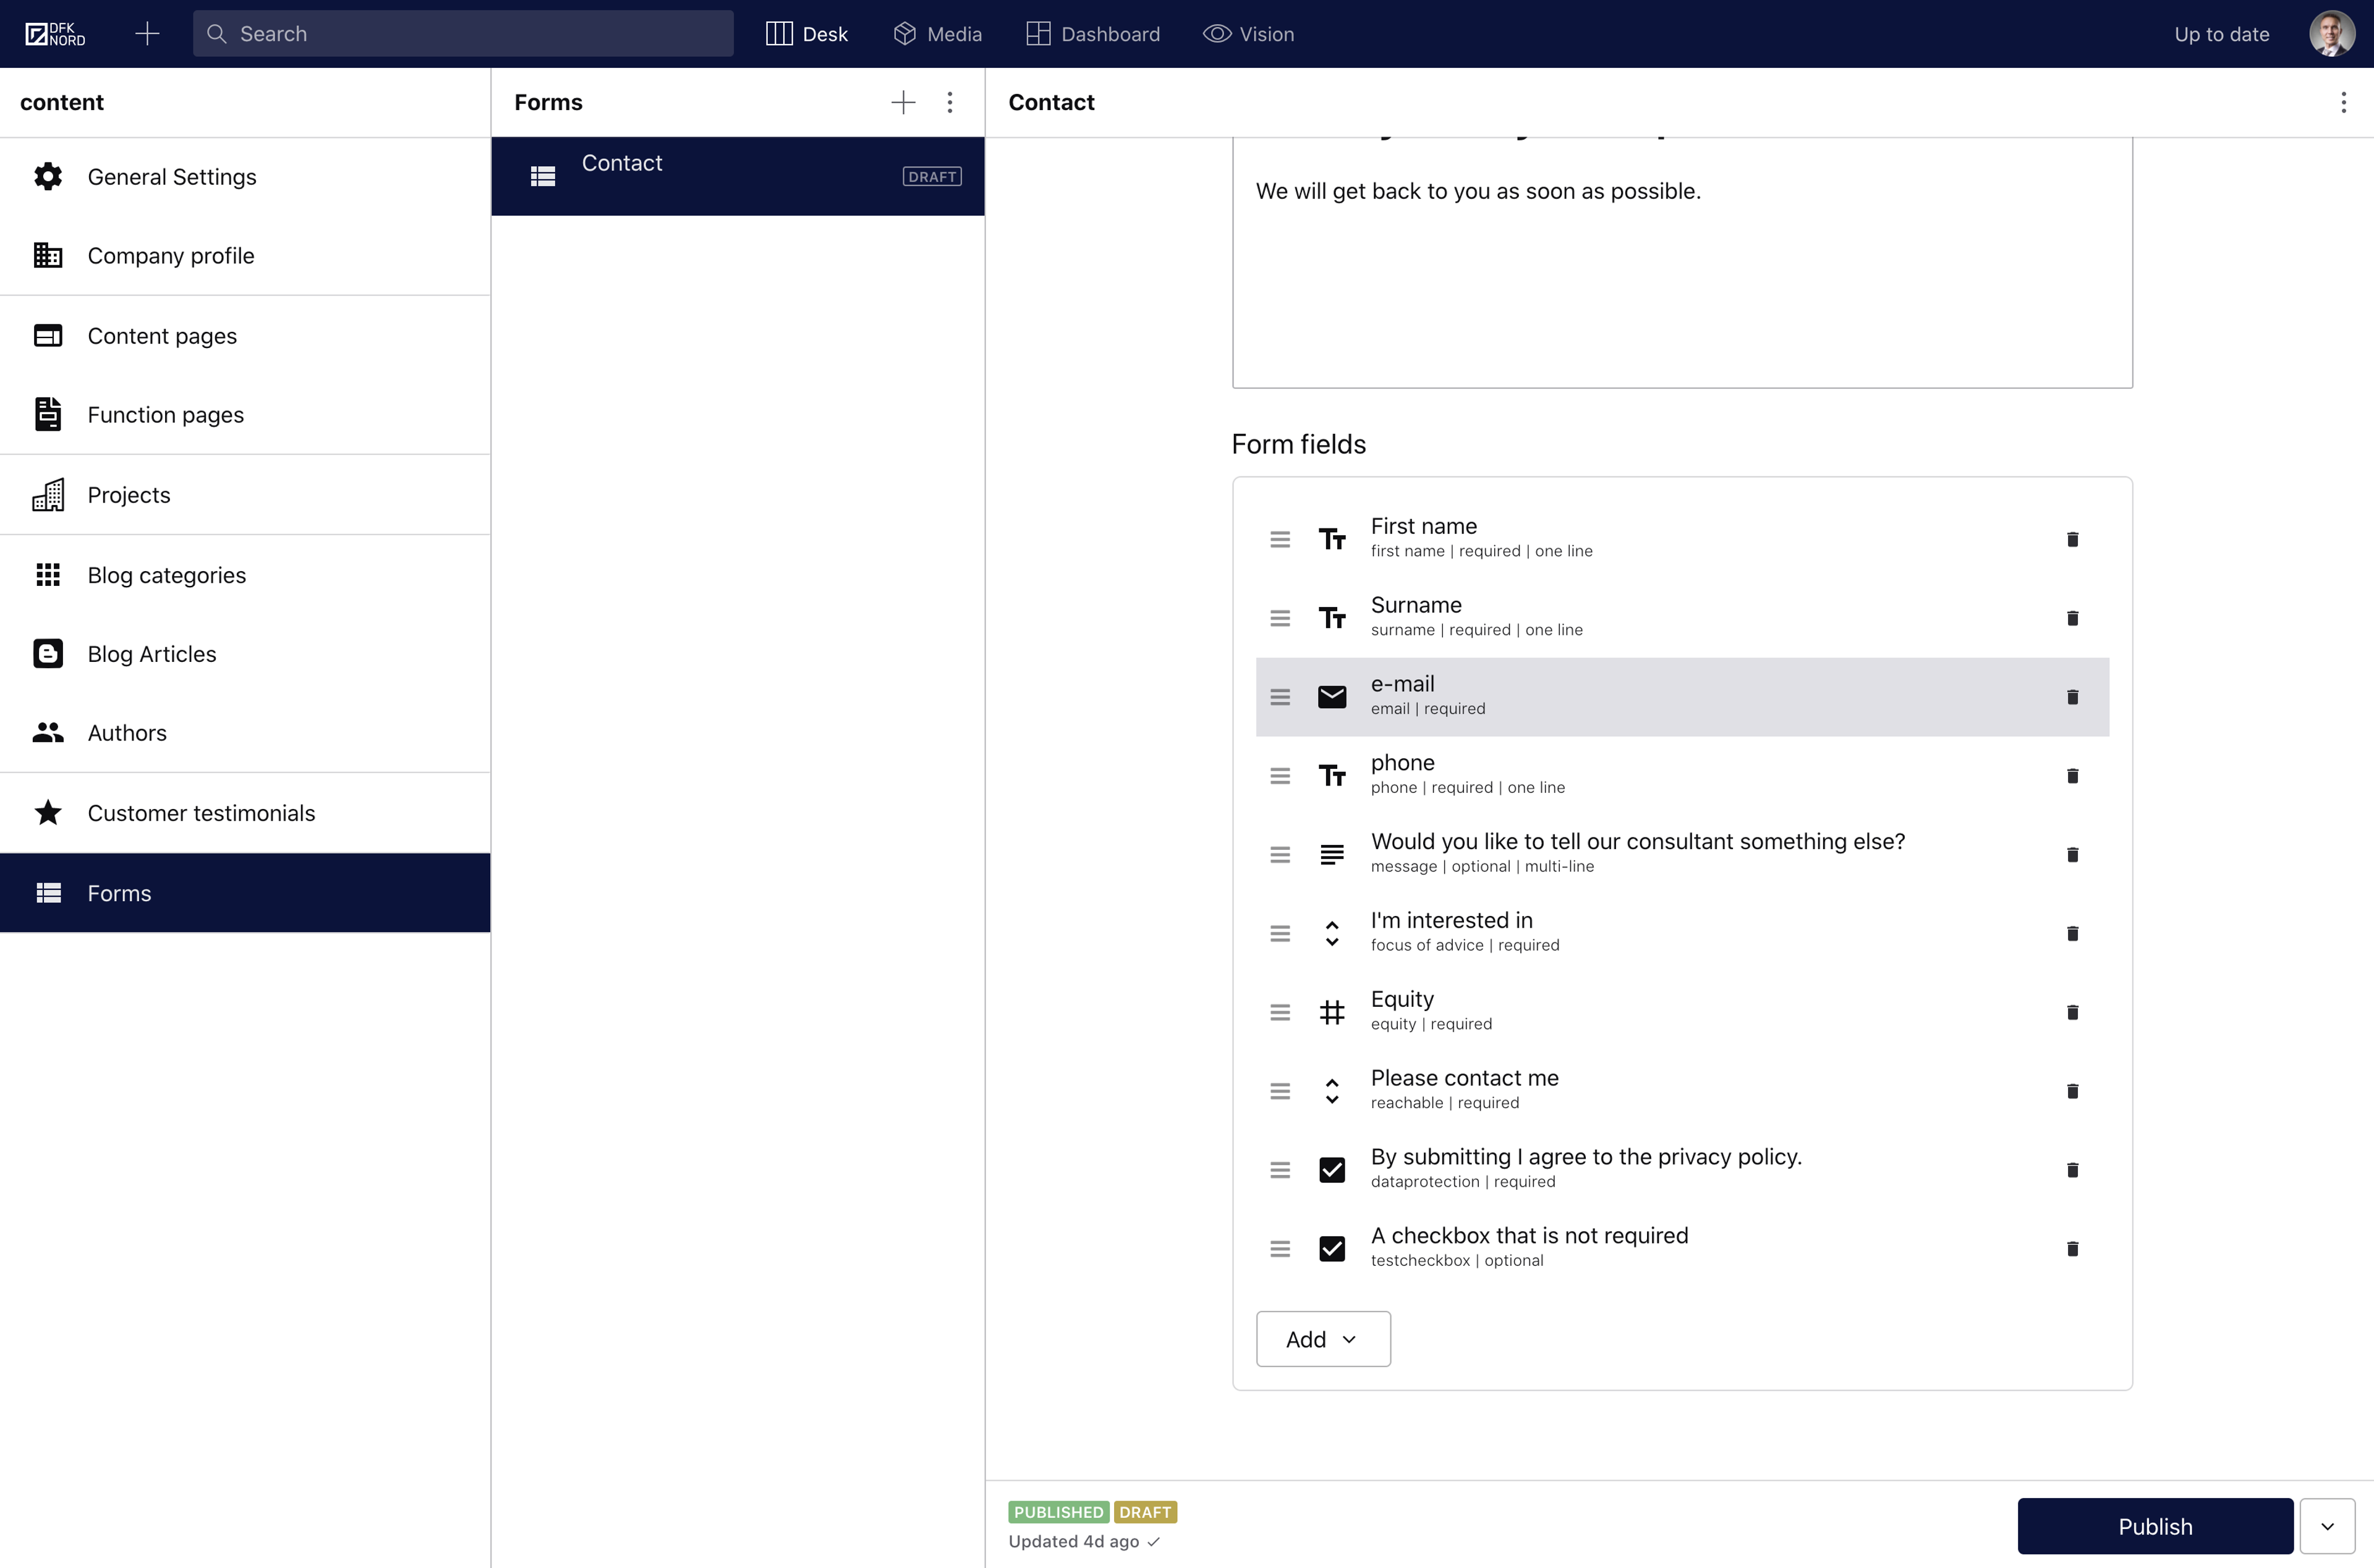Open privacy policy checkbox field
Image resolution: width=2374 pixels, height=1568 pixels.
(x=1585, y=1167)
